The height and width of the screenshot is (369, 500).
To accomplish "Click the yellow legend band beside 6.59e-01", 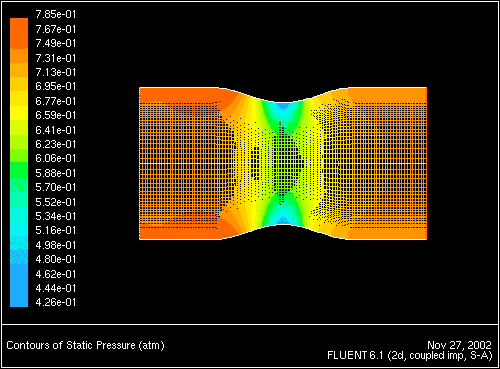I will (19, 113).
